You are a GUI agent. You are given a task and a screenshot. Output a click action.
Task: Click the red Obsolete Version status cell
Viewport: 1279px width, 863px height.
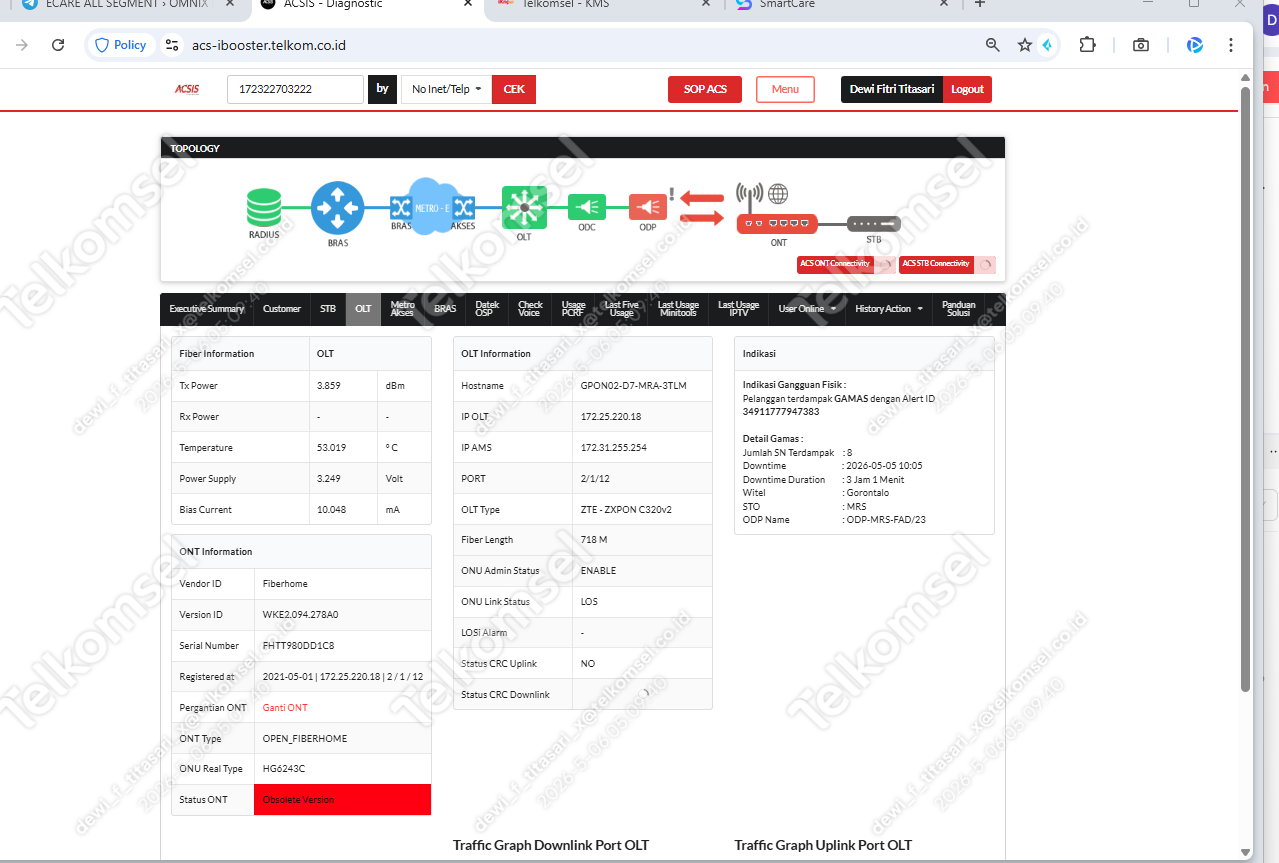coord(343,799)
